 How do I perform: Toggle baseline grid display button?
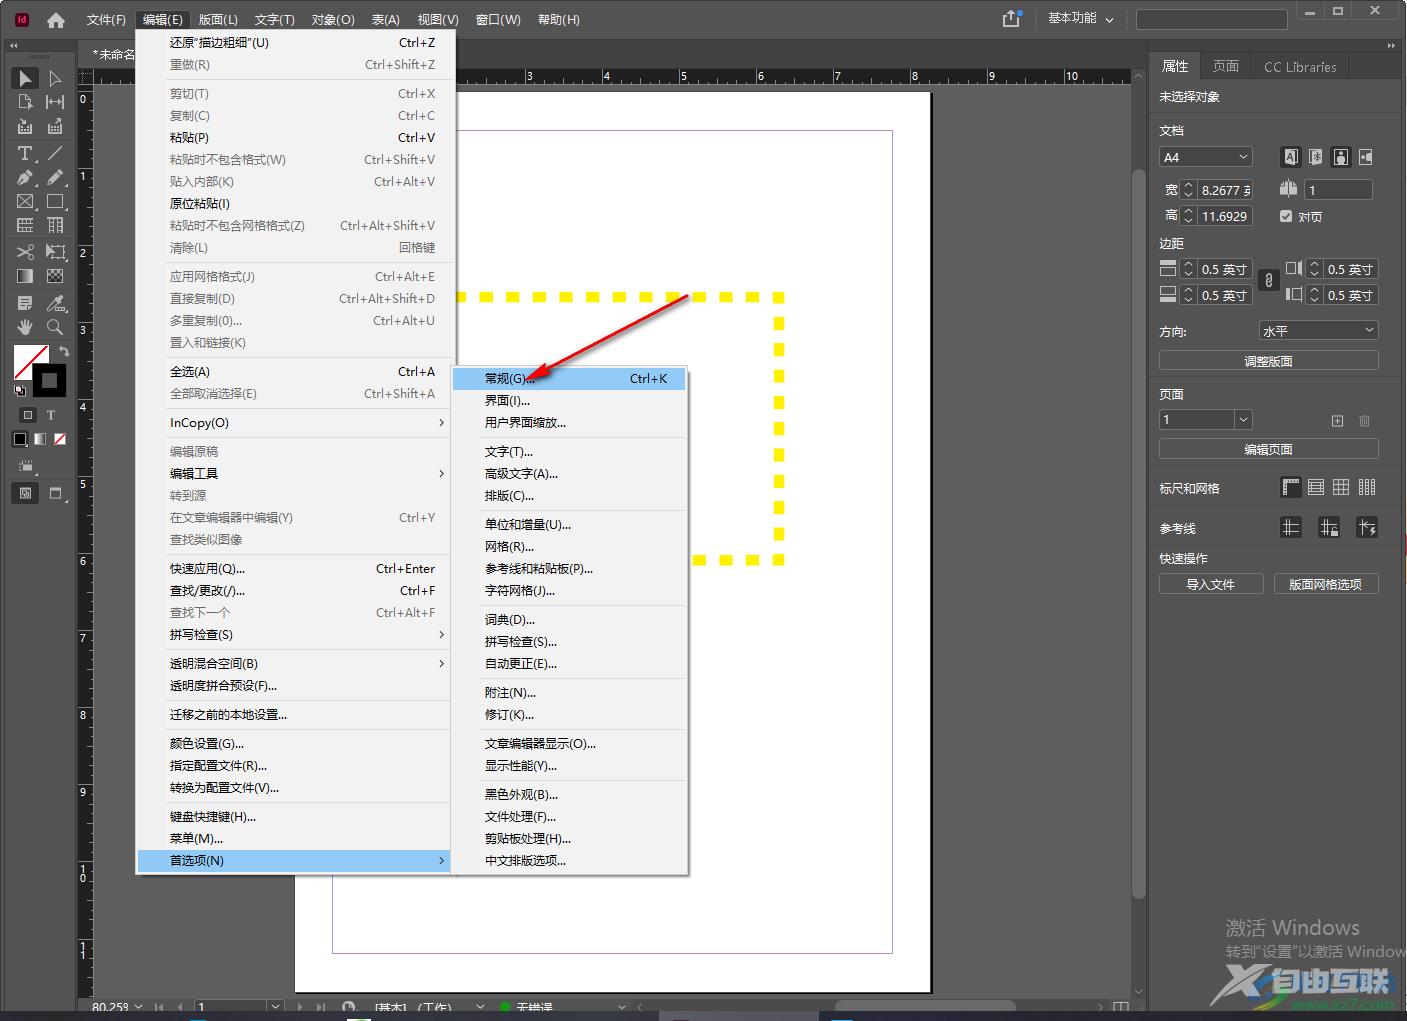(x=1316, y=487)
